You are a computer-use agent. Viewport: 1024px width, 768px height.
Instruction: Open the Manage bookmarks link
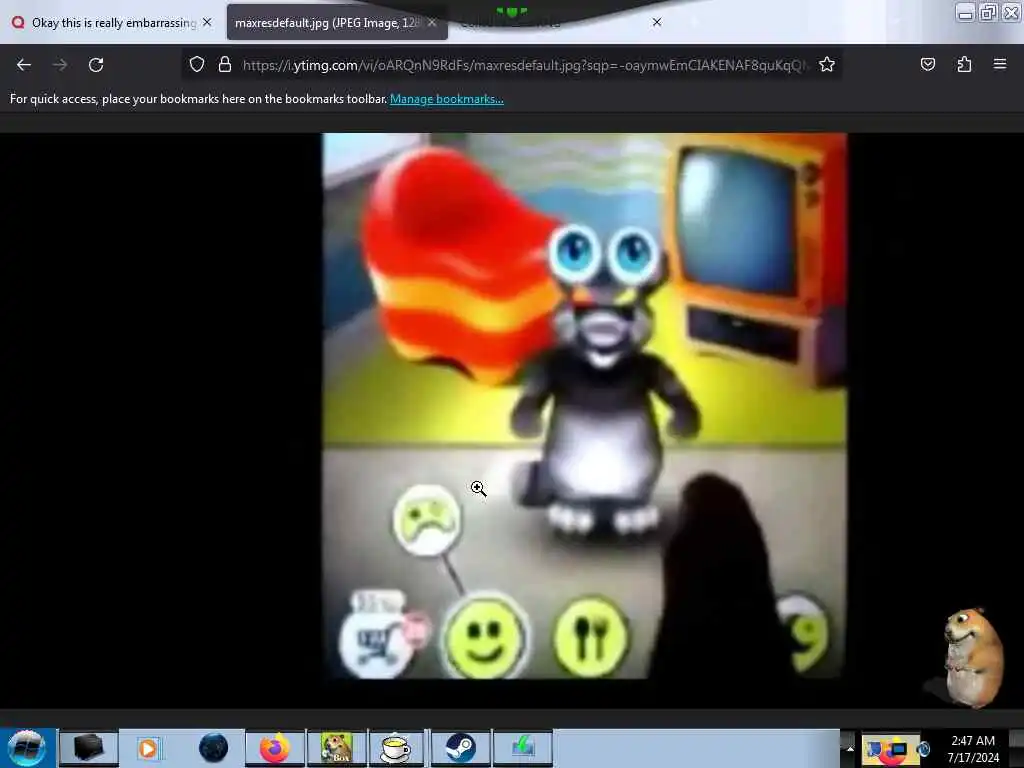447,99
